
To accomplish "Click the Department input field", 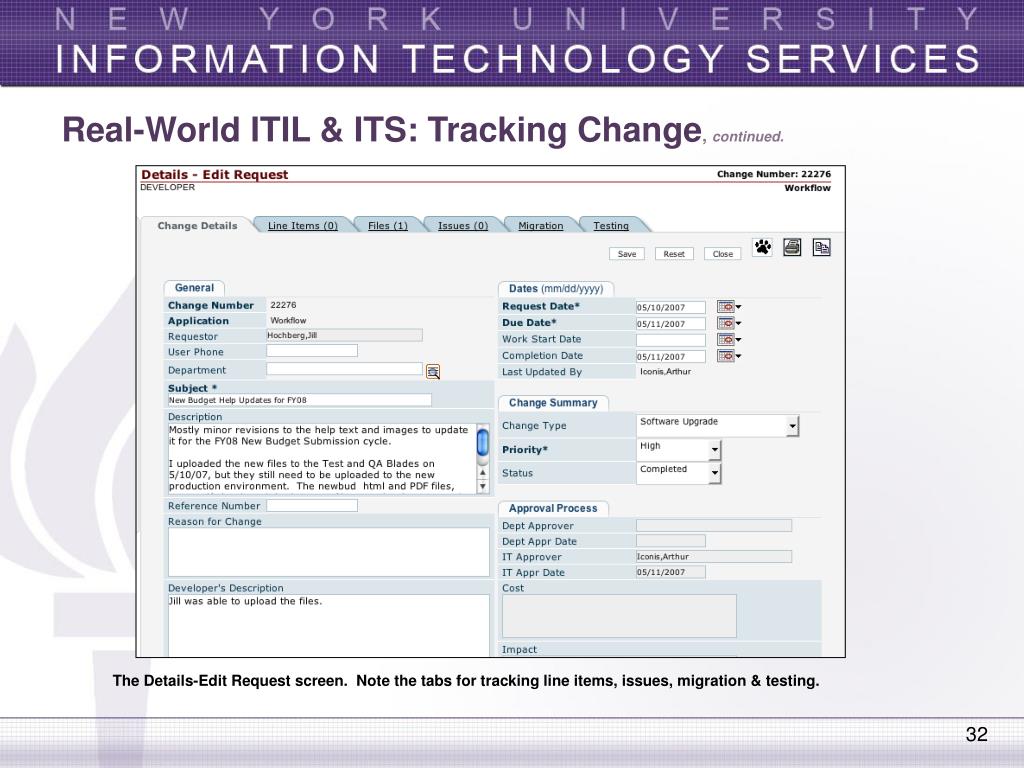I will [344, 369].
